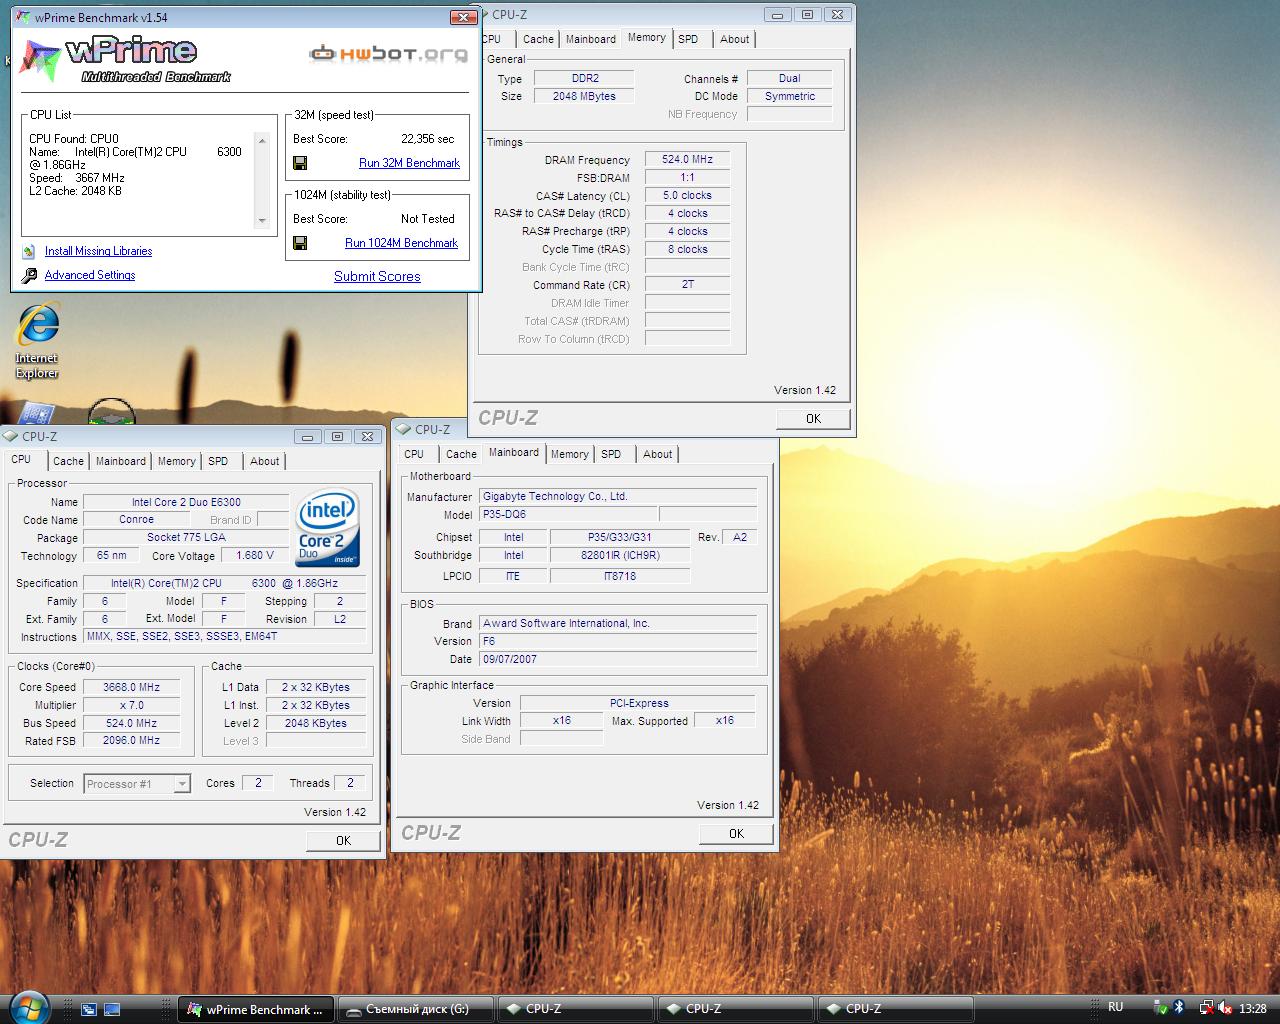Click the Multiplier value x 7.0

point(131,705)
